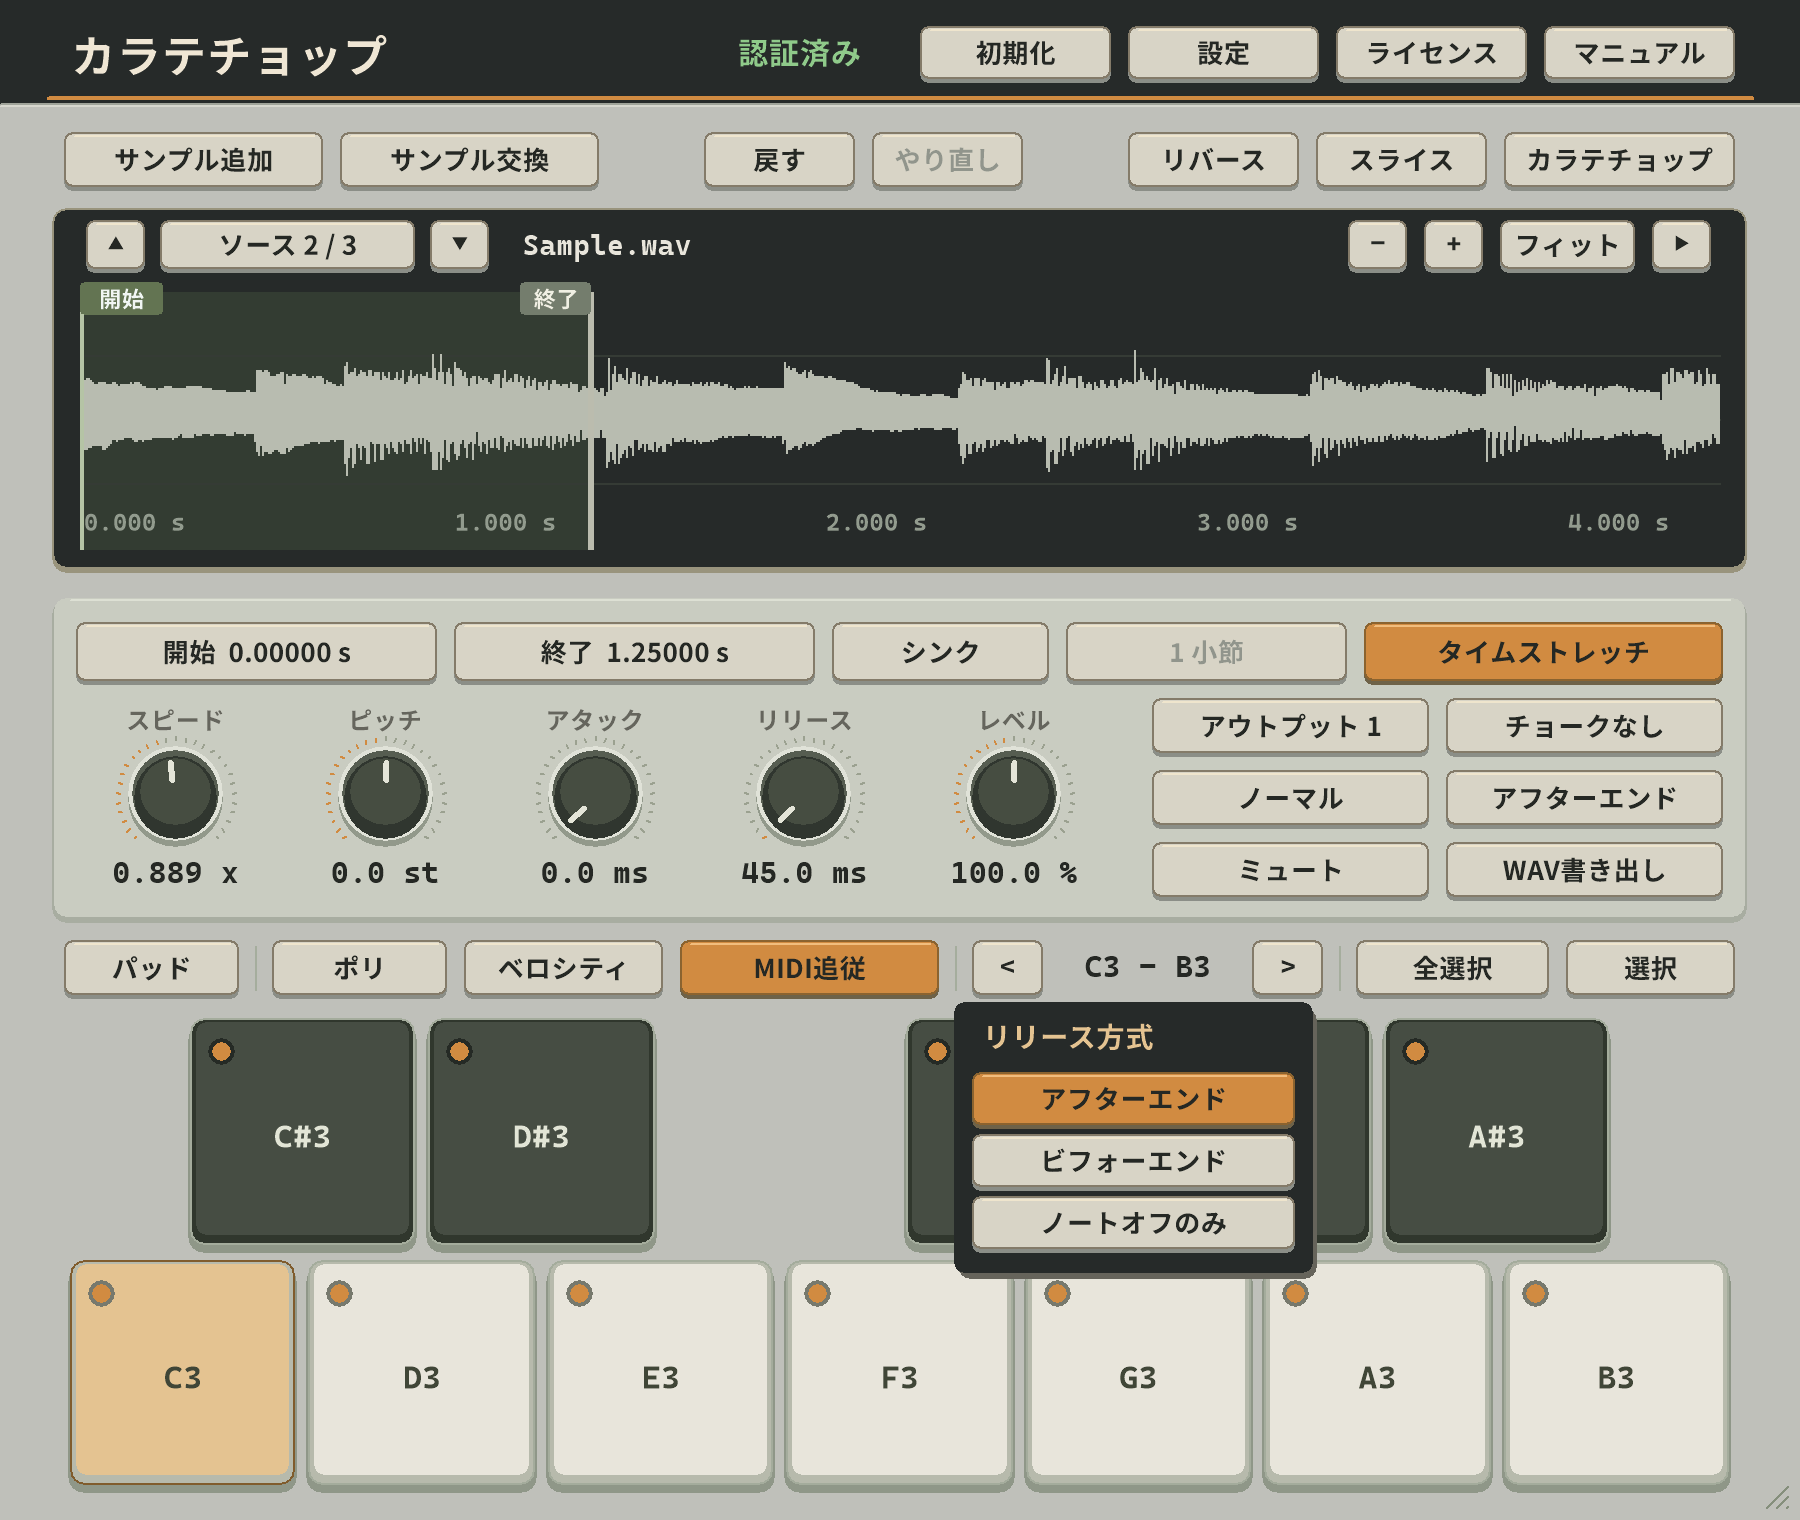
Task: Click the スピード knob
Action: click(x=176, y=796)
